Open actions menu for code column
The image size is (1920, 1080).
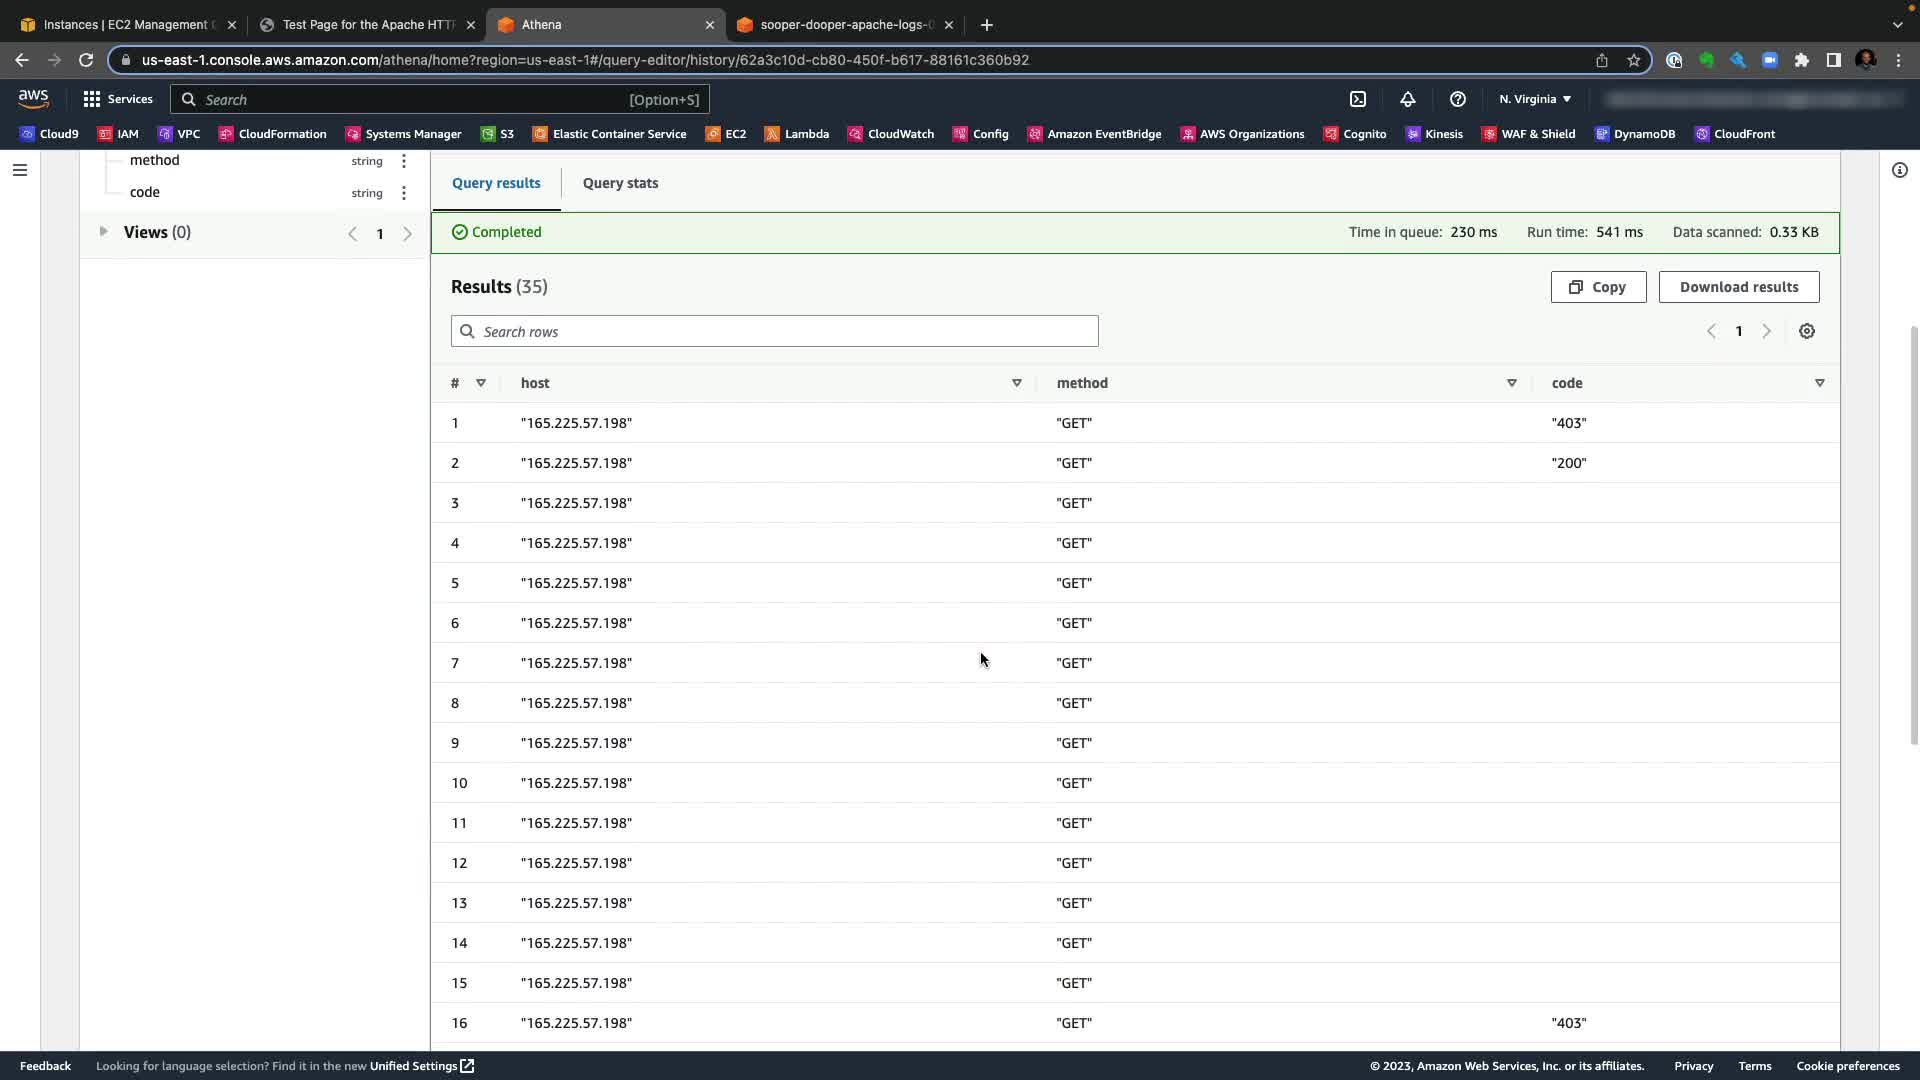click(x=404, y=193)
